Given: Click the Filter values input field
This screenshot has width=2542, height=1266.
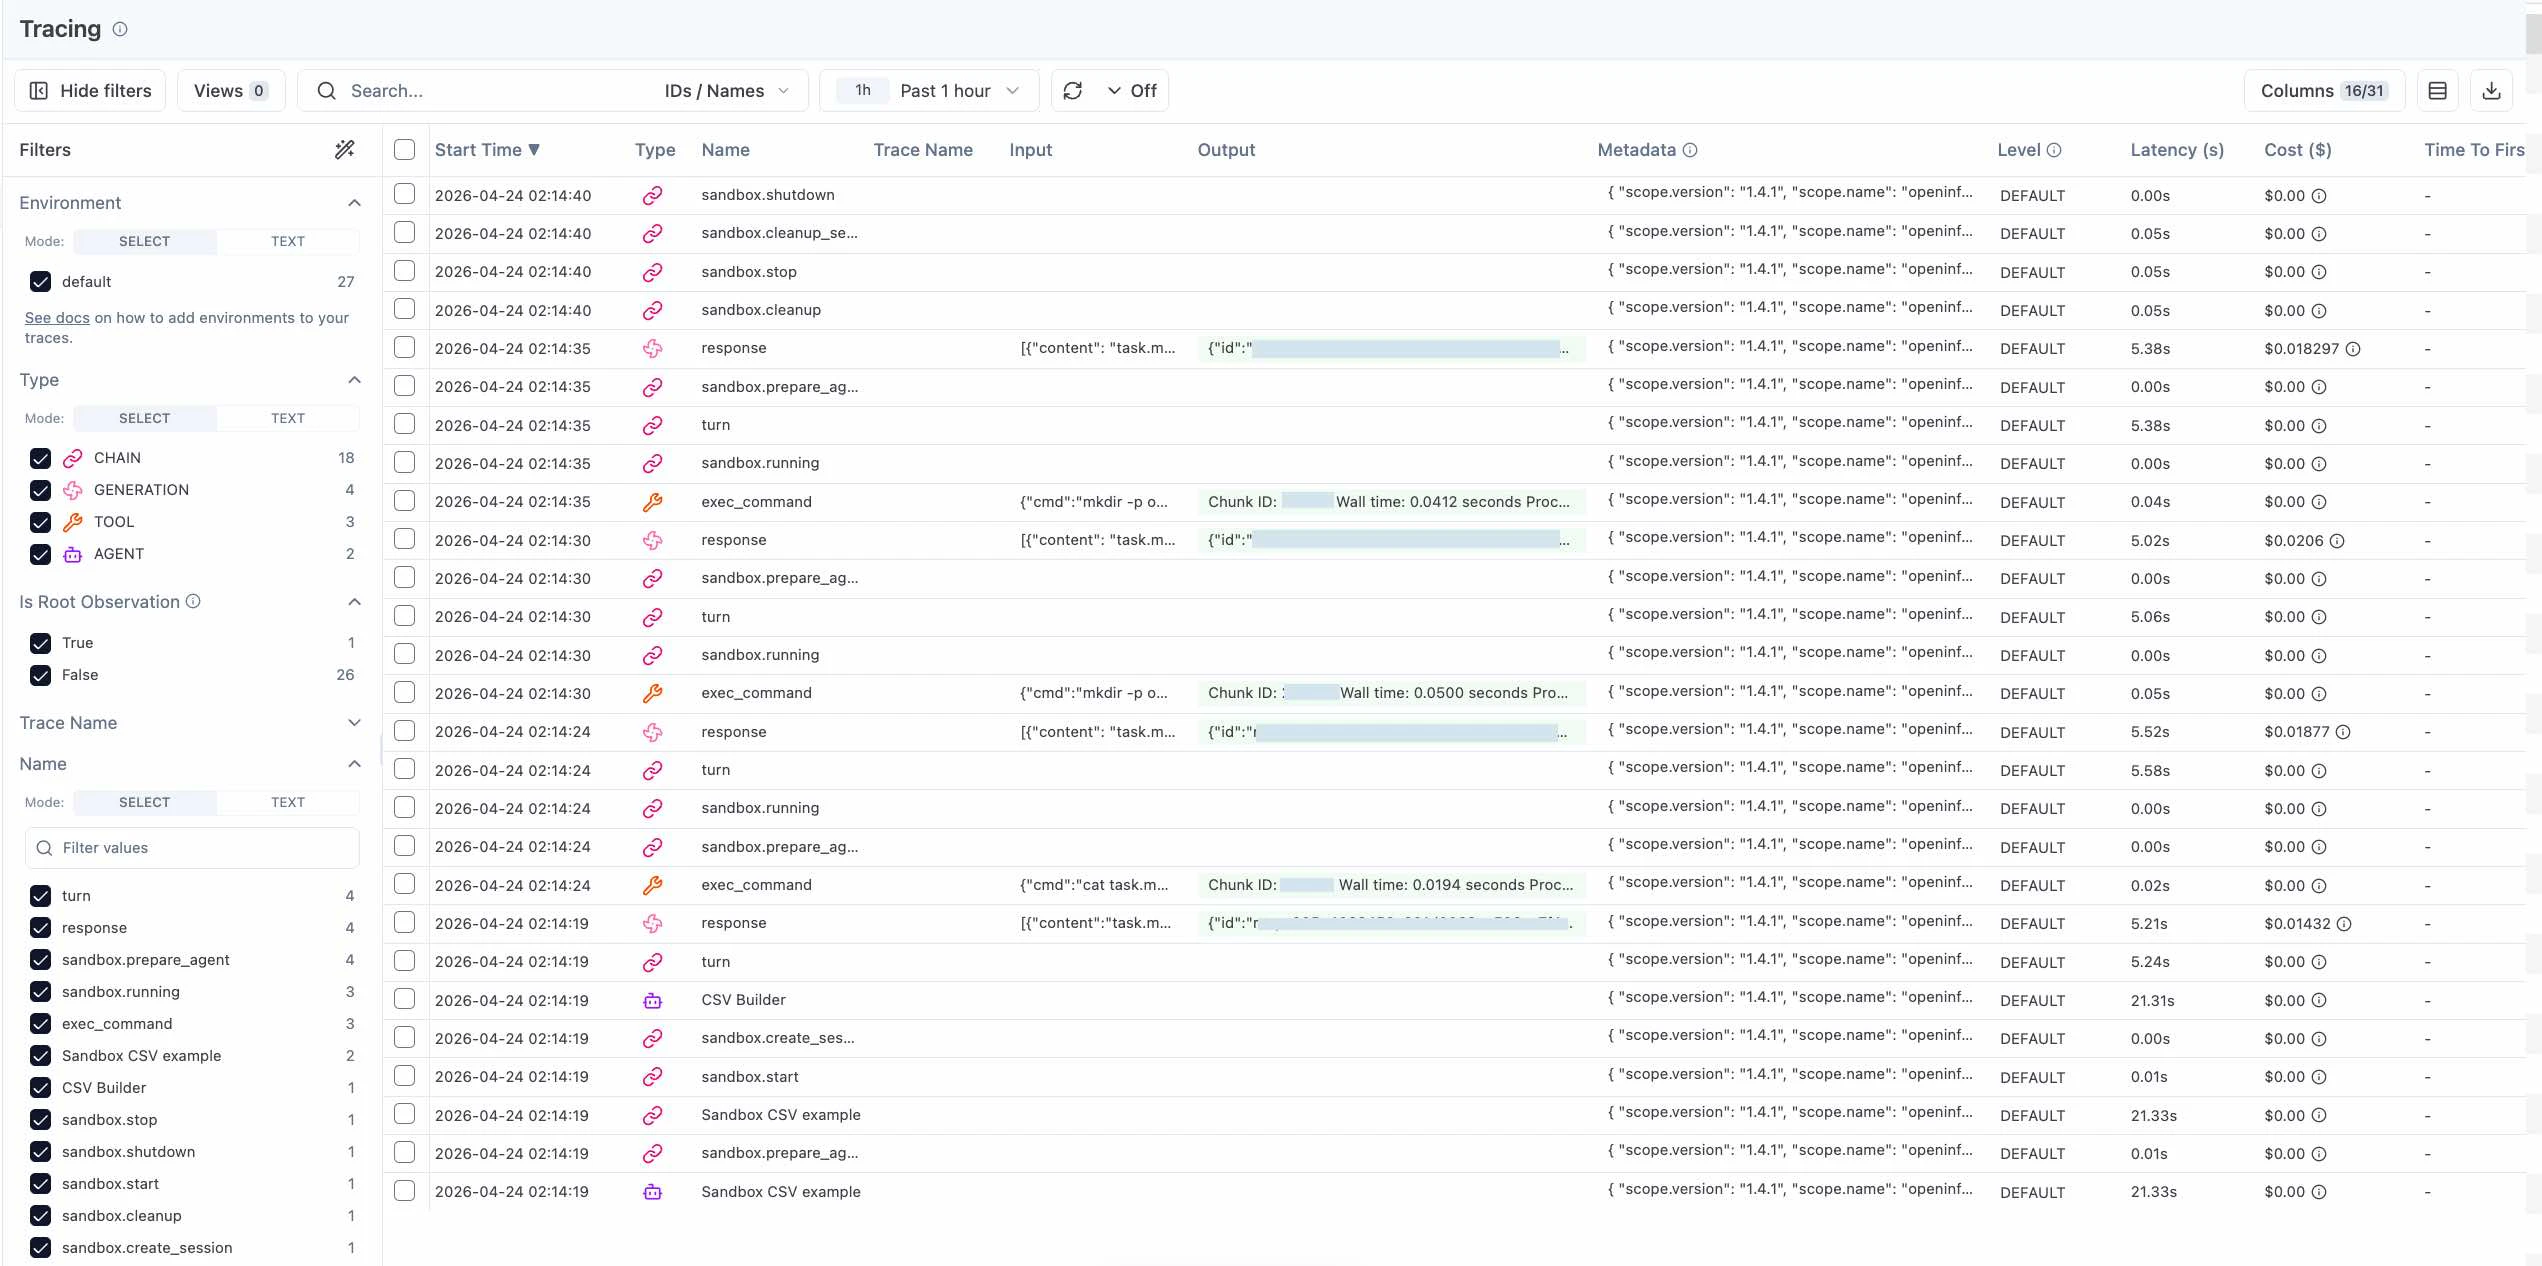Looking at the screenshot, I should click(192, 848).
